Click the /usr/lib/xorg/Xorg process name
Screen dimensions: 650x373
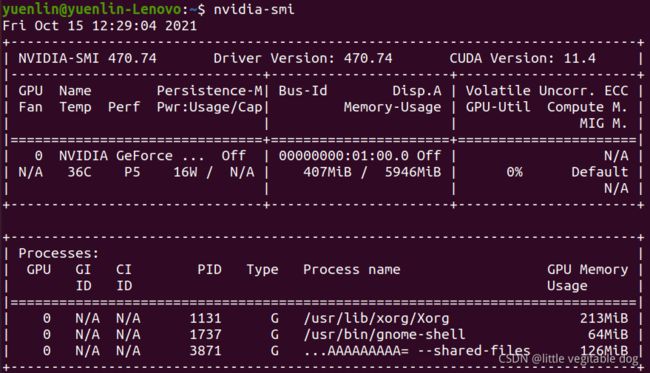pyautogui.click(x=376, y=318)
